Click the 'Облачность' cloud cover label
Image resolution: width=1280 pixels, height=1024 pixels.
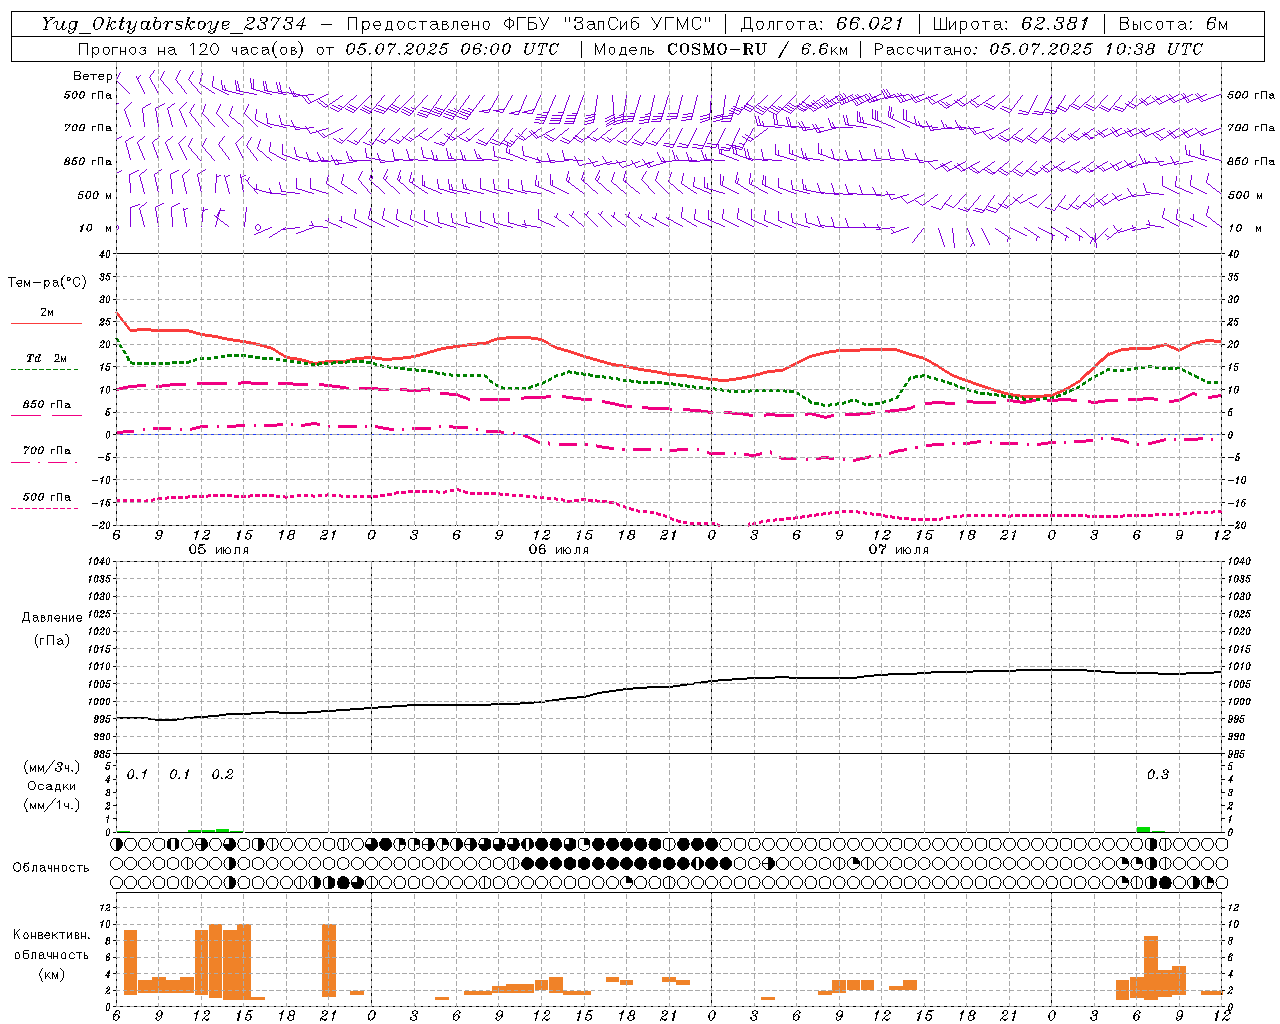tap(51, 868)
